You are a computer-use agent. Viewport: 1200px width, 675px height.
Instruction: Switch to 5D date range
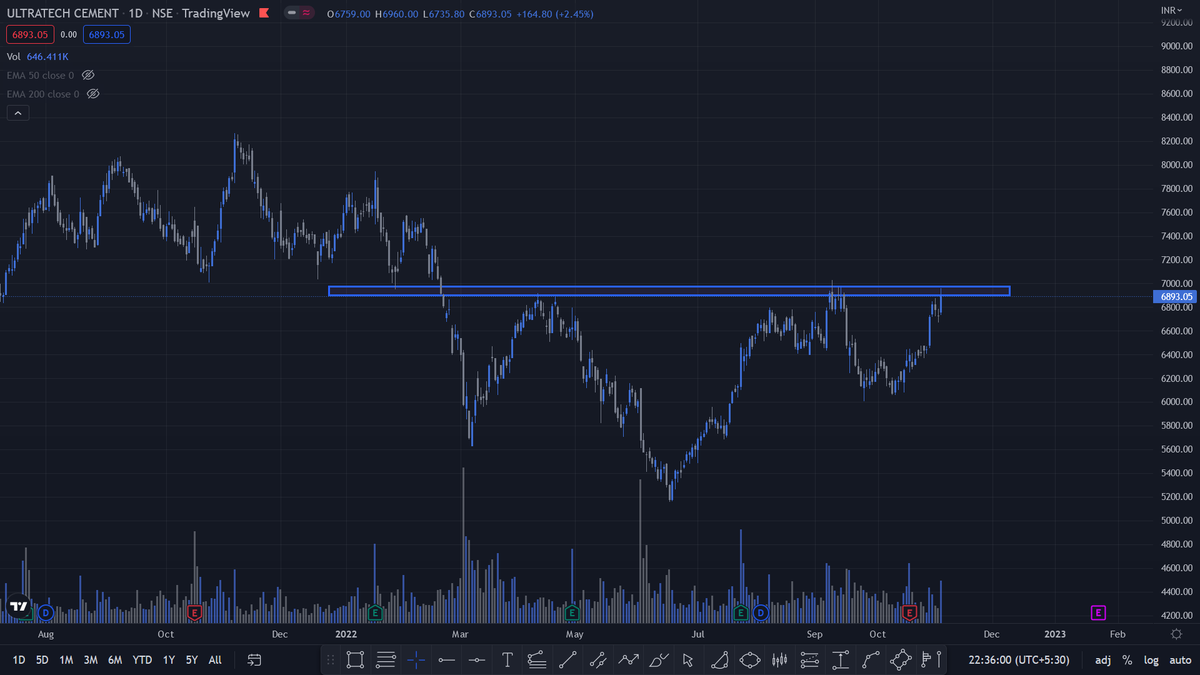pos(42,660)
